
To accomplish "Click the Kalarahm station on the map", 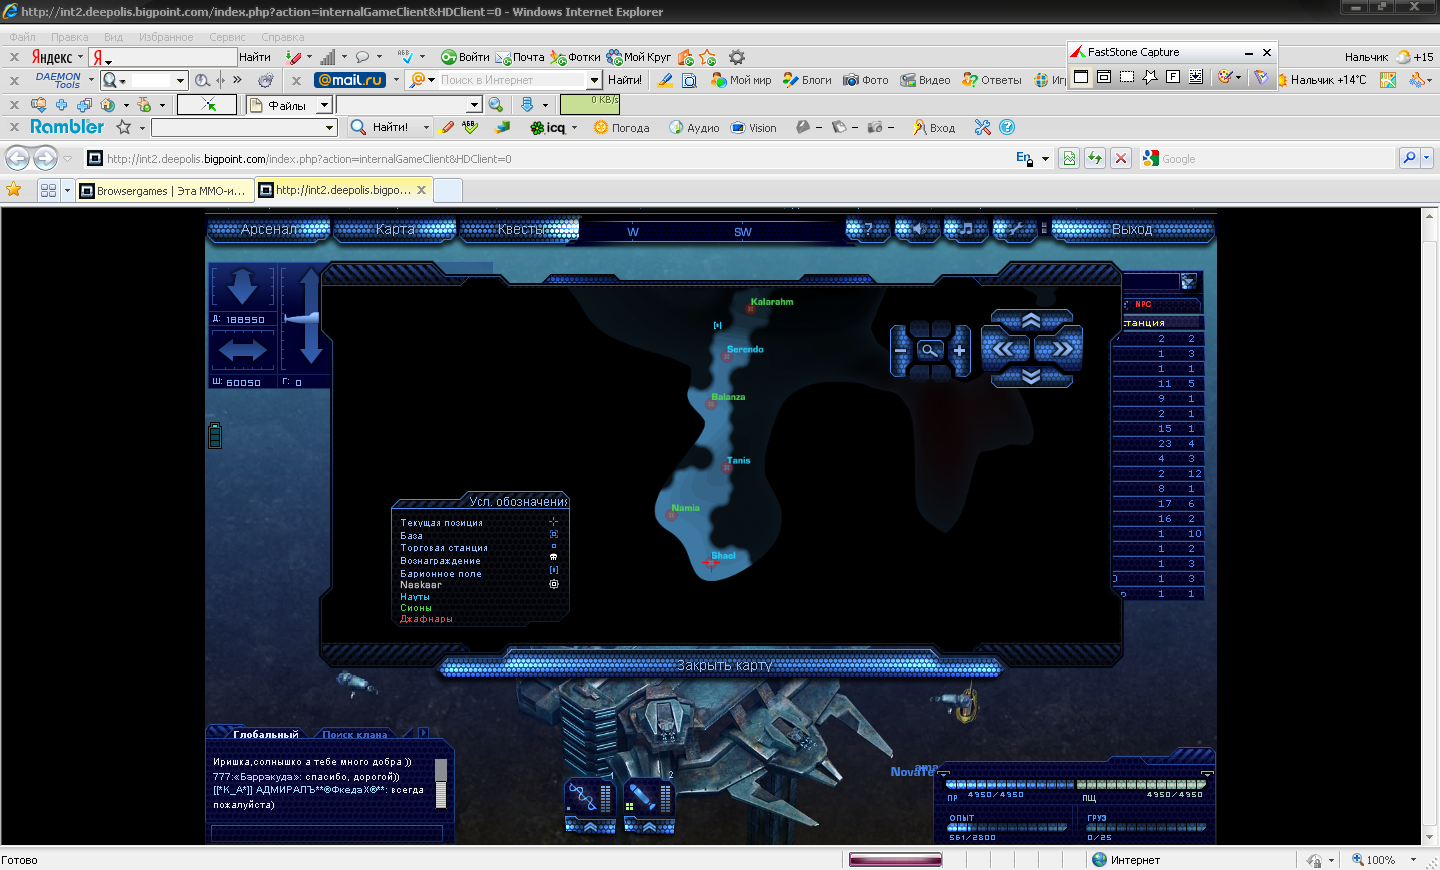I will pos(750,309).
